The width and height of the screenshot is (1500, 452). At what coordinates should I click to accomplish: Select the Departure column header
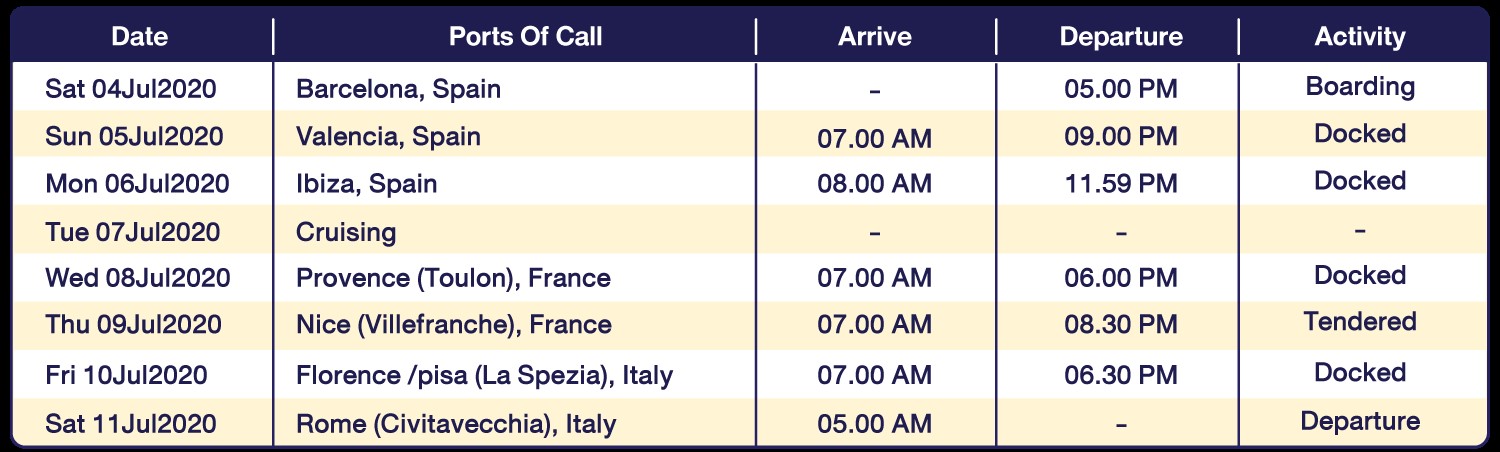click(1121, 37)
